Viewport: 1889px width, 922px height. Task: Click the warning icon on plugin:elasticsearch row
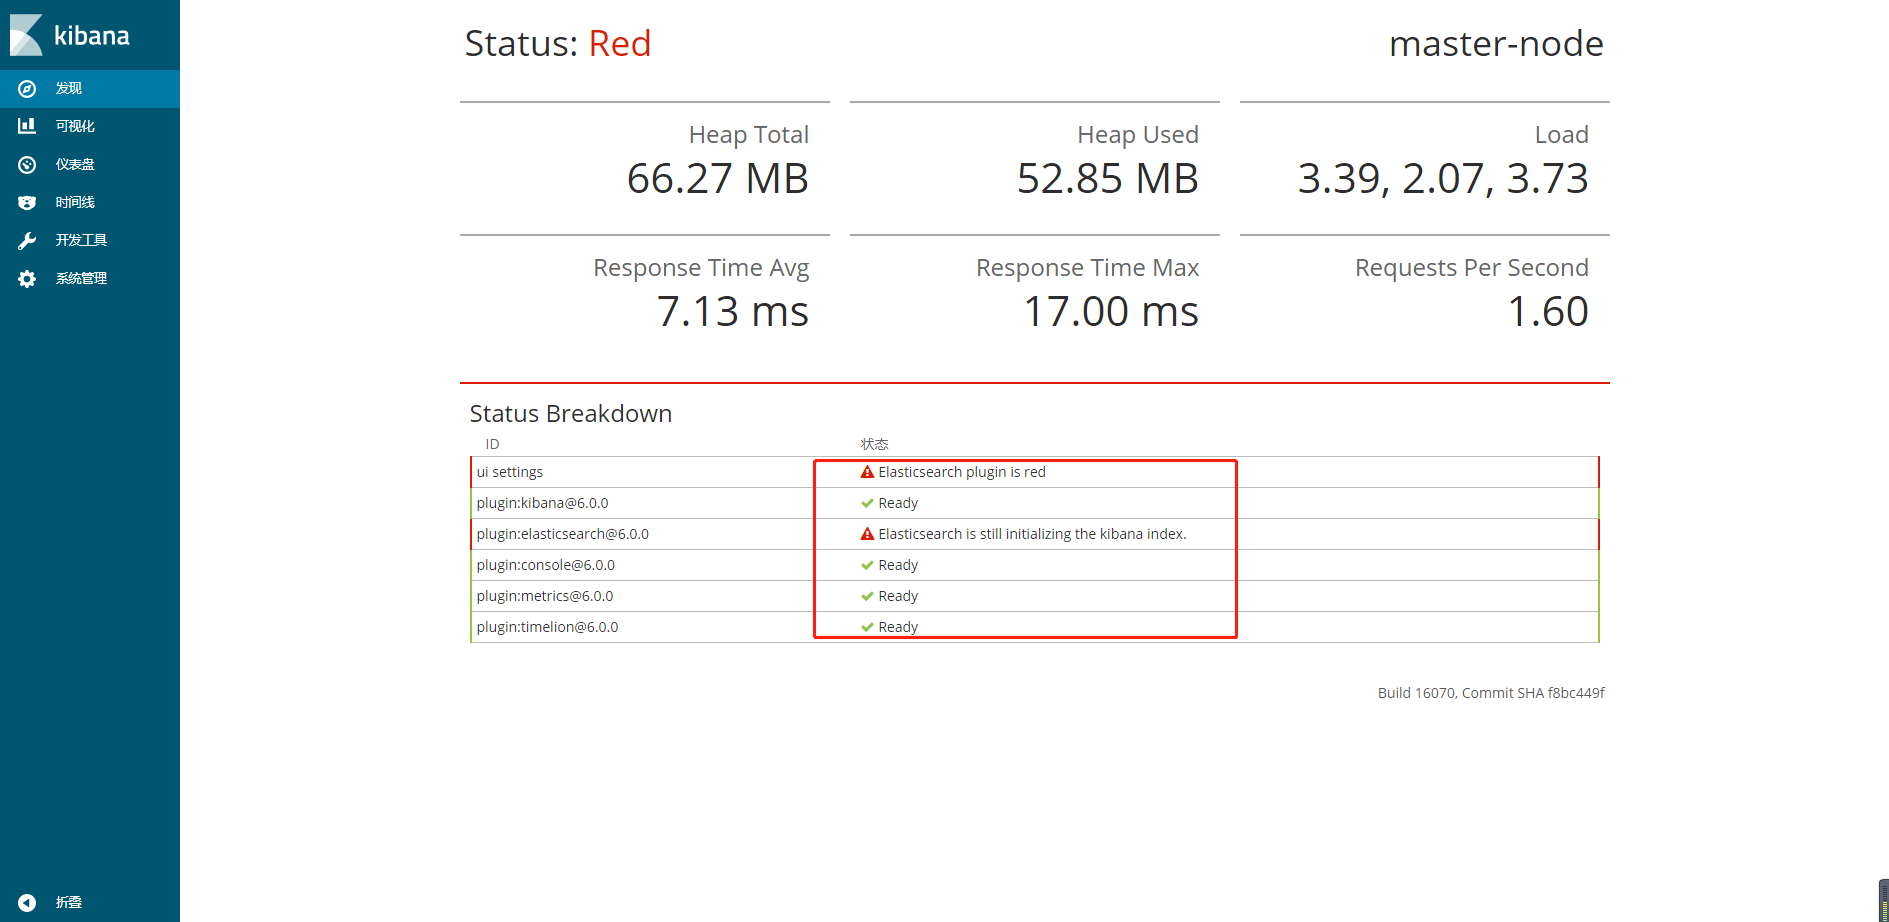(x=867, y=534)
